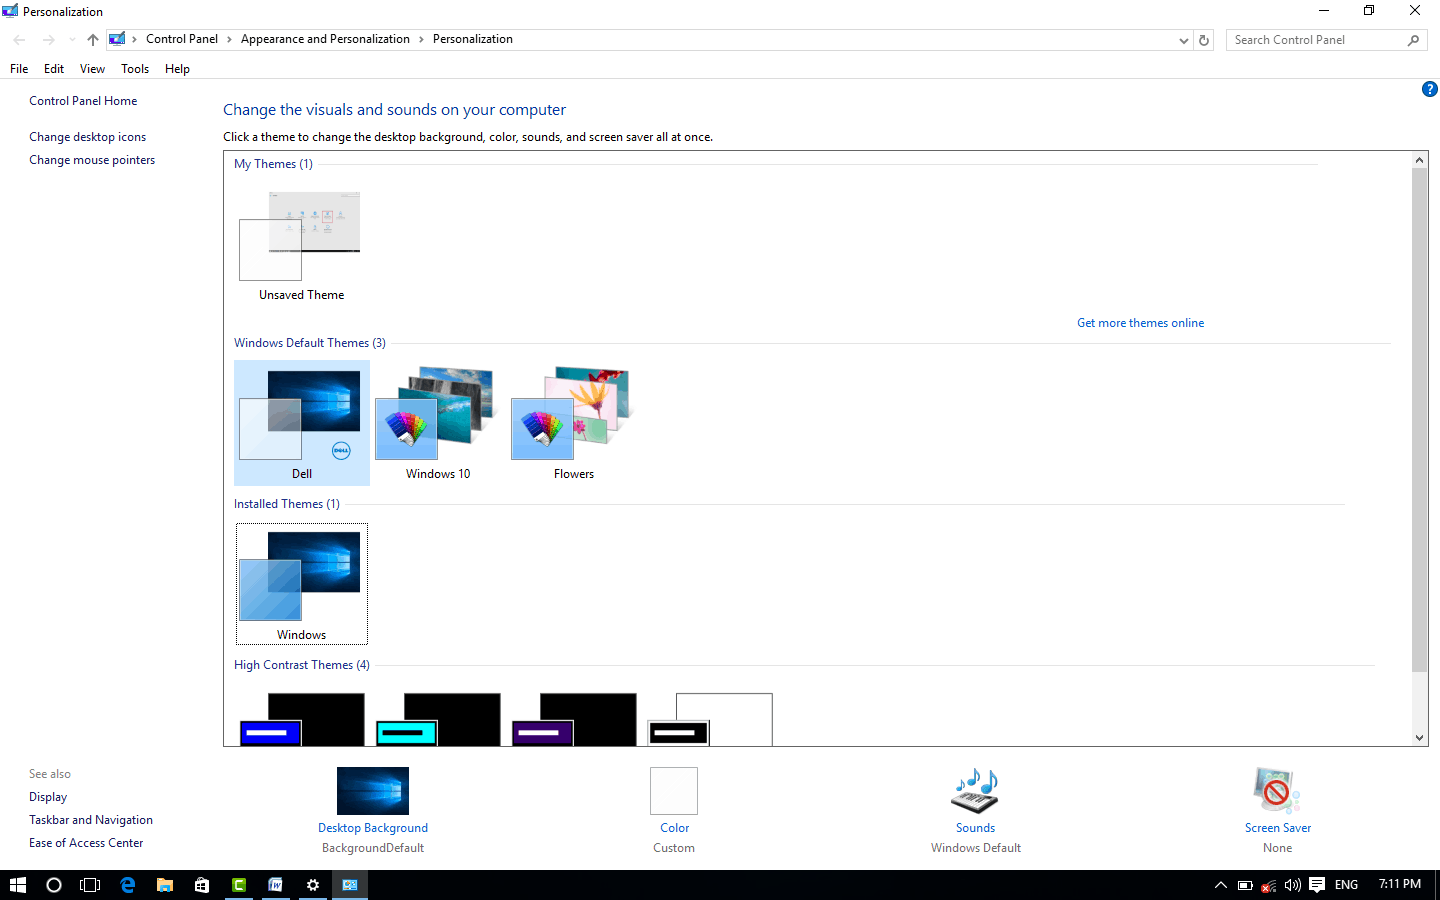Click the Desktop Background label link

pos(373,828)
